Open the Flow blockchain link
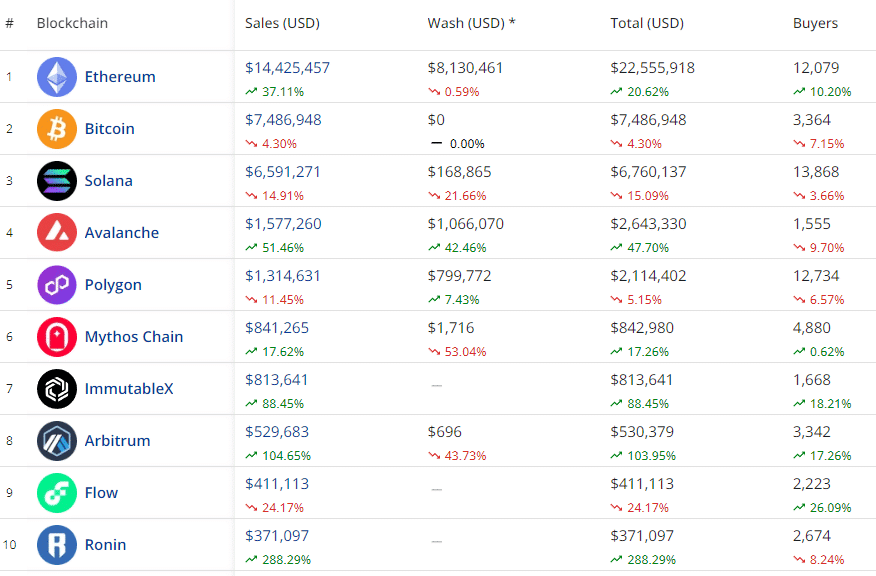The height and width of the screenshot is (576, 876). click(x=101, y=492)
